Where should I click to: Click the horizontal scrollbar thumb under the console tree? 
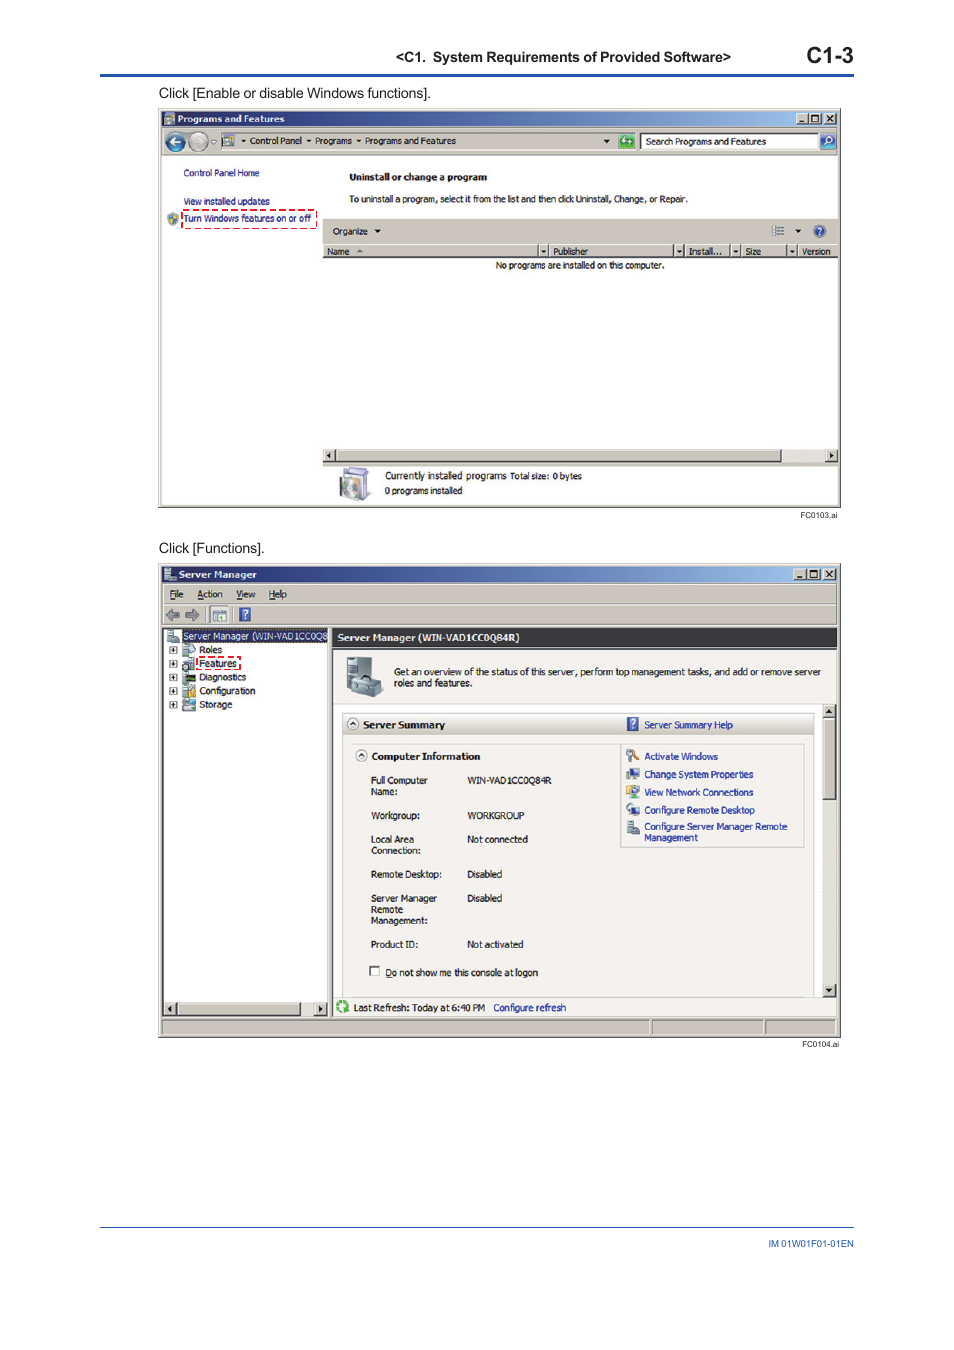tap(238, 1009)
